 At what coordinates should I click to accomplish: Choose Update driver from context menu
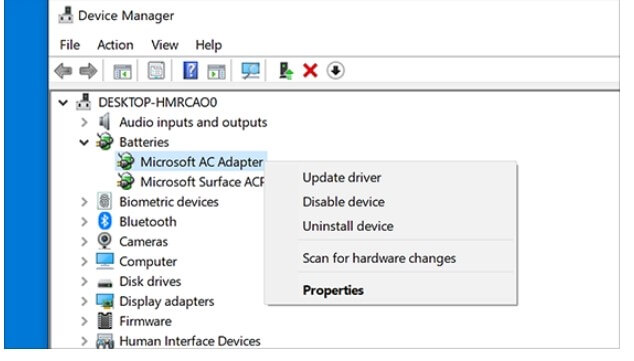coord(342,177)
